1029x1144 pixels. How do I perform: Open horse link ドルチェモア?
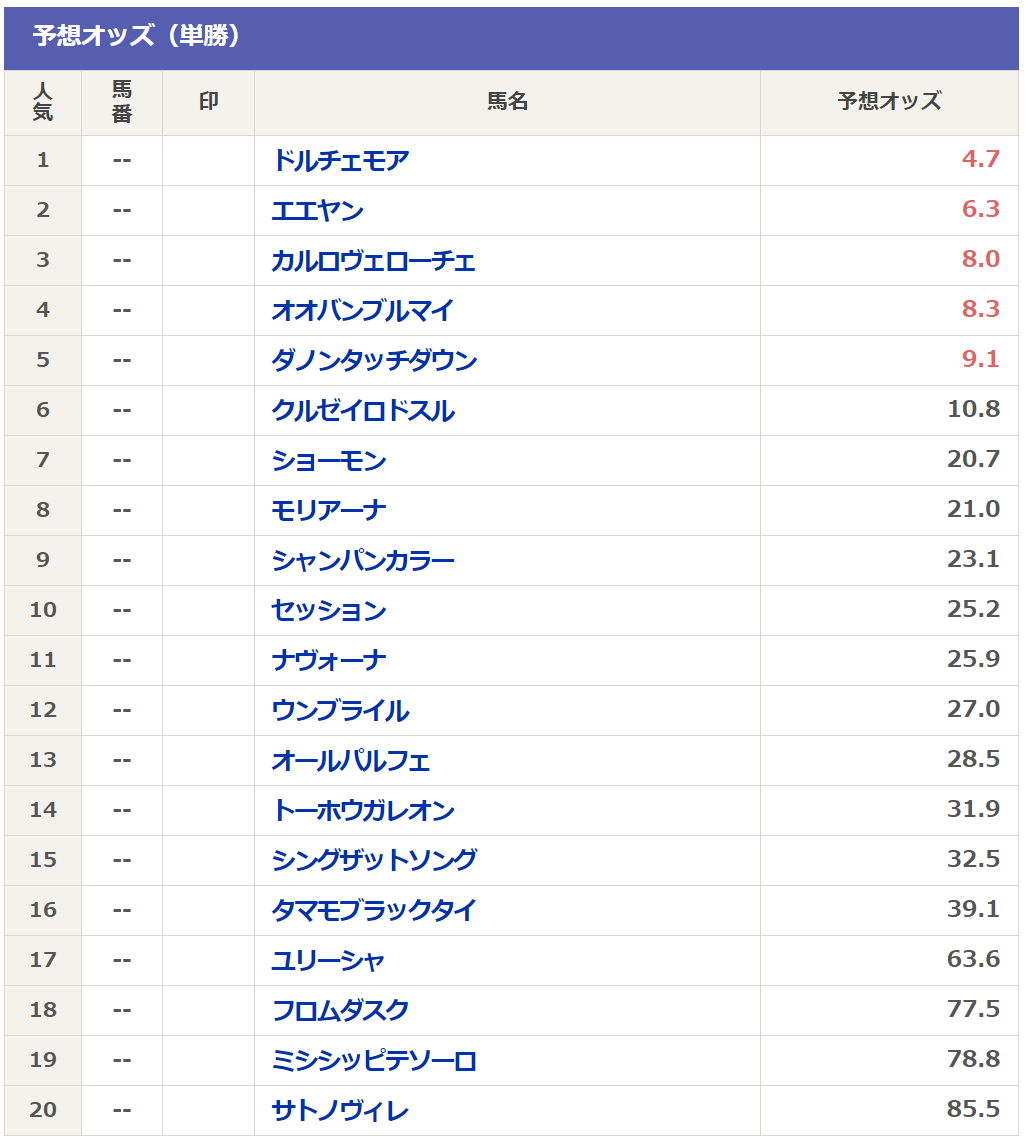point(340,161)
